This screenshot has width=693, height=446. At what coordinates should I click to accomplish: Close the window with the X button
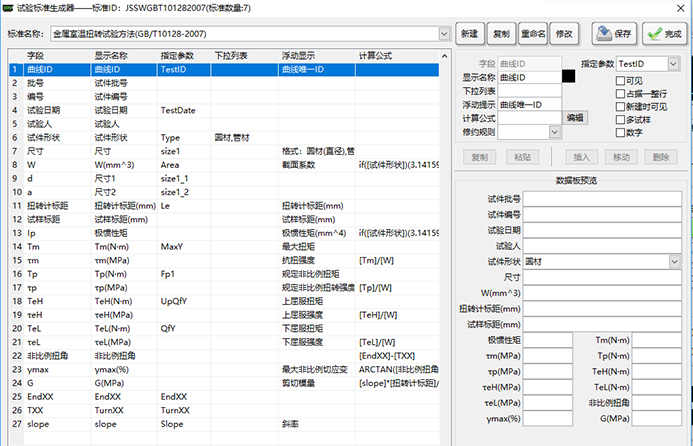pyautogui.click(x=680, y=7)
